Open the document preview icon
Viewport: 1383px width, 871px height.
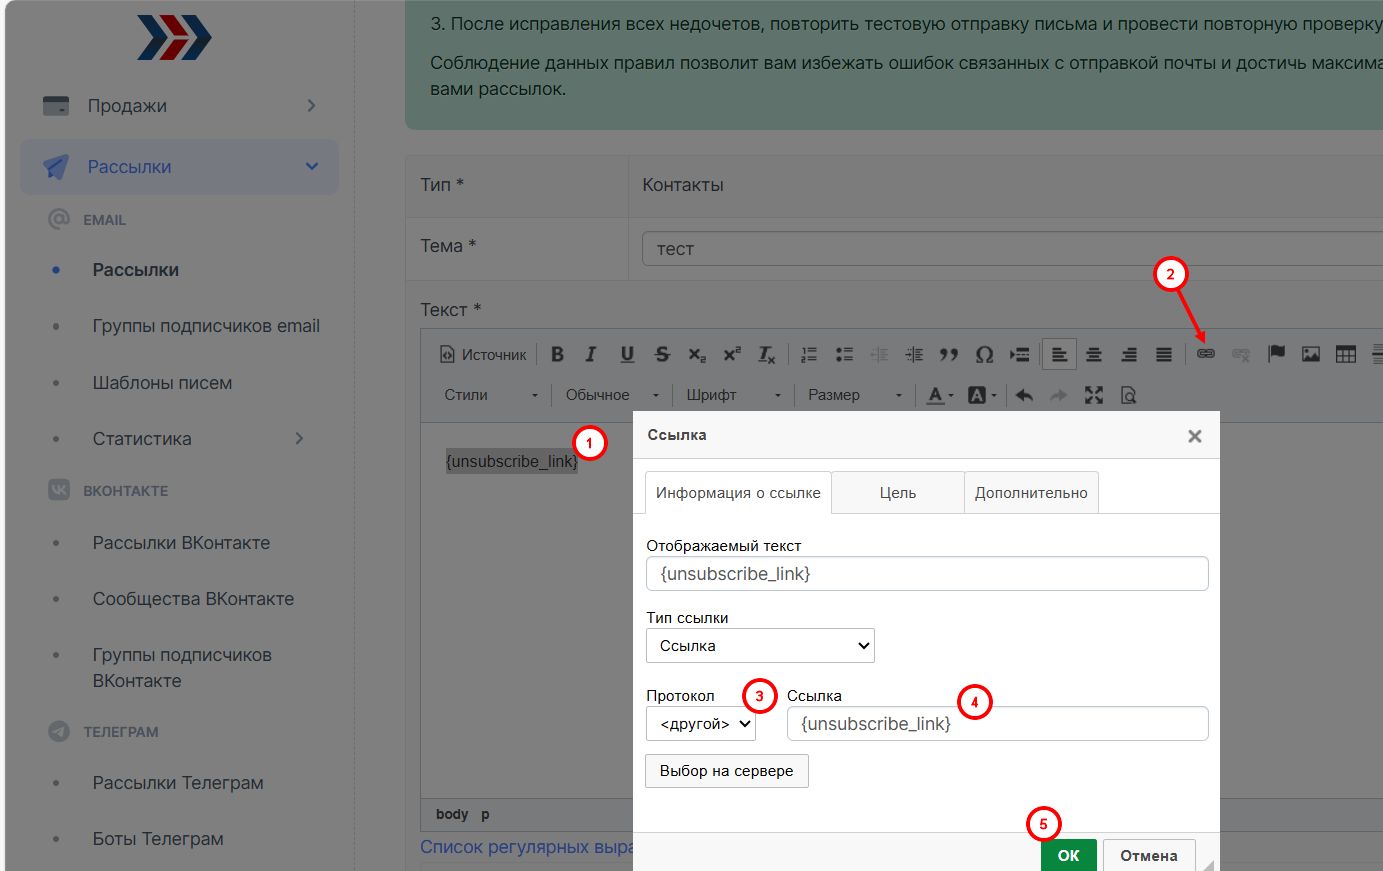[x=1129, y=395]
